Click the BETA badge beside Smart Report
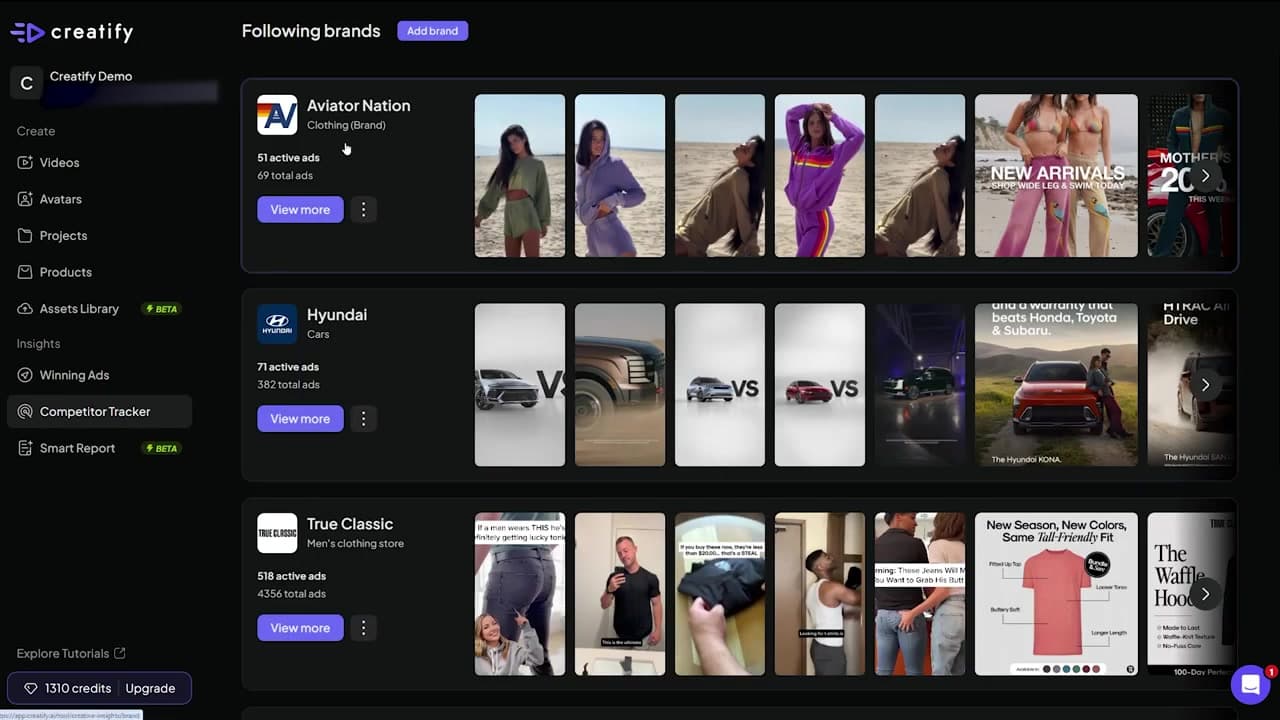The height and width of the screenshot is (720, 1280). point(162,448)
